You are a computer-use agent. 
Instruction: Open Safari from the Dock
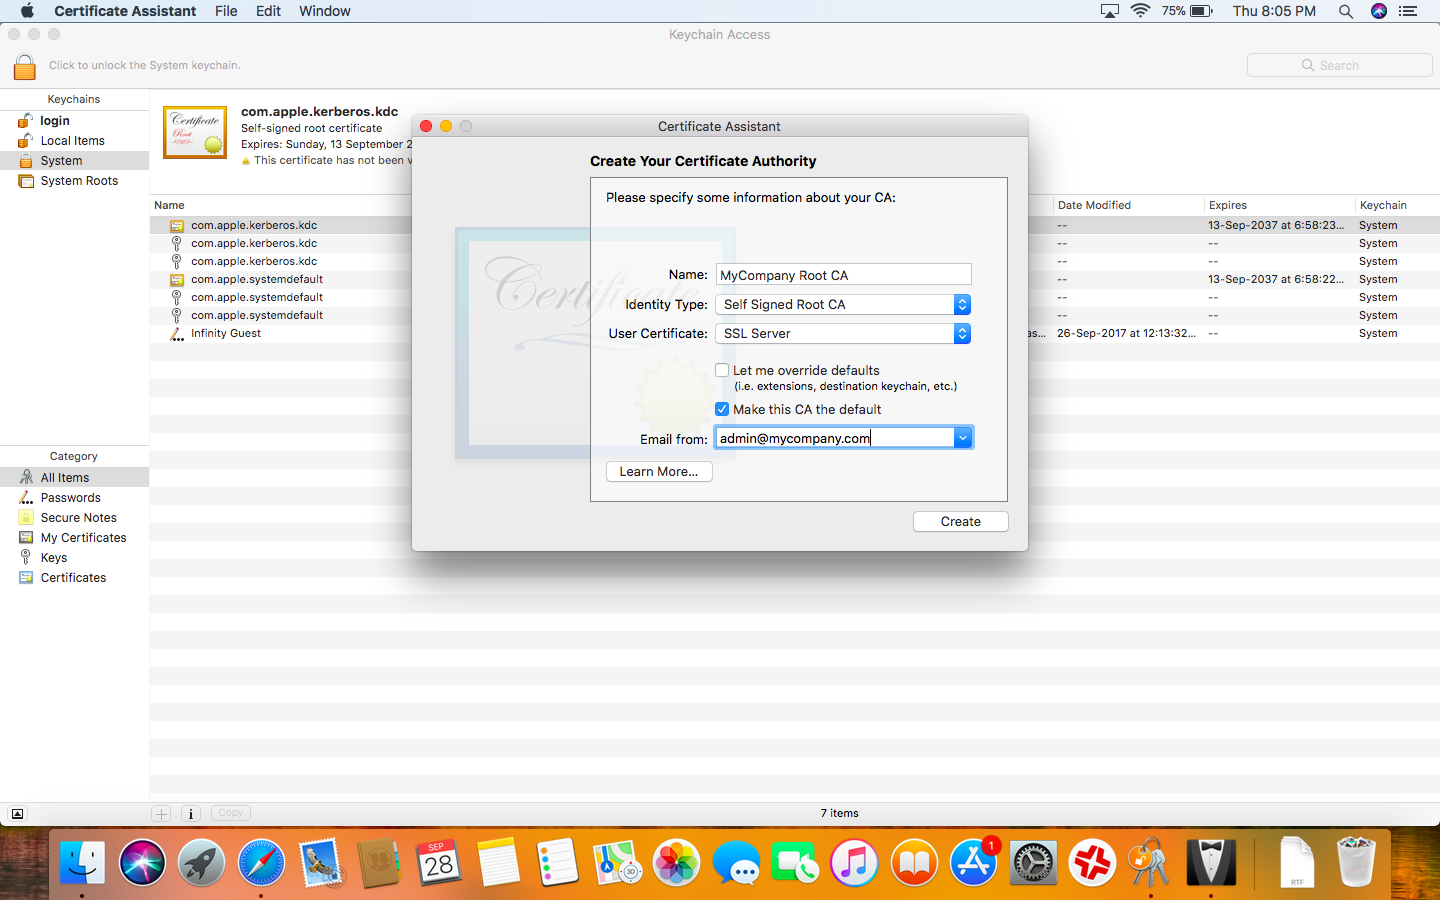click(261, 862)
